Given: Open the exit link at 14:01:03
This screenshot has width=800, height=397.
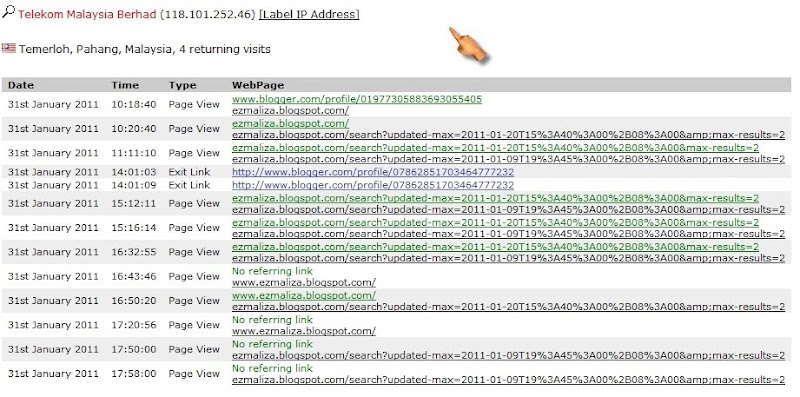Looking at the screenshot, I should 373,172.
